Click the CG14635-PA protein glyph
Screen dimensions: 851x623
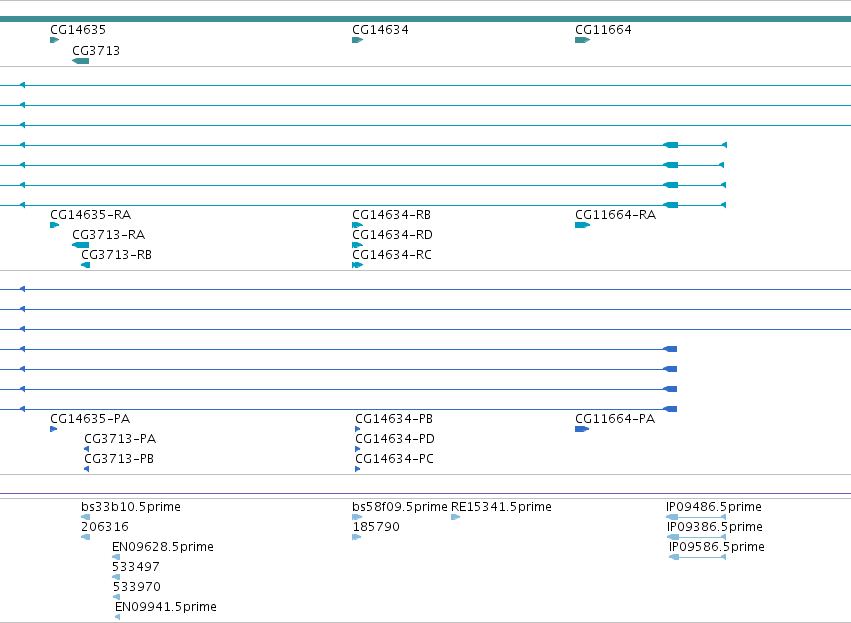pyautogui.click(x=54, y=429)
